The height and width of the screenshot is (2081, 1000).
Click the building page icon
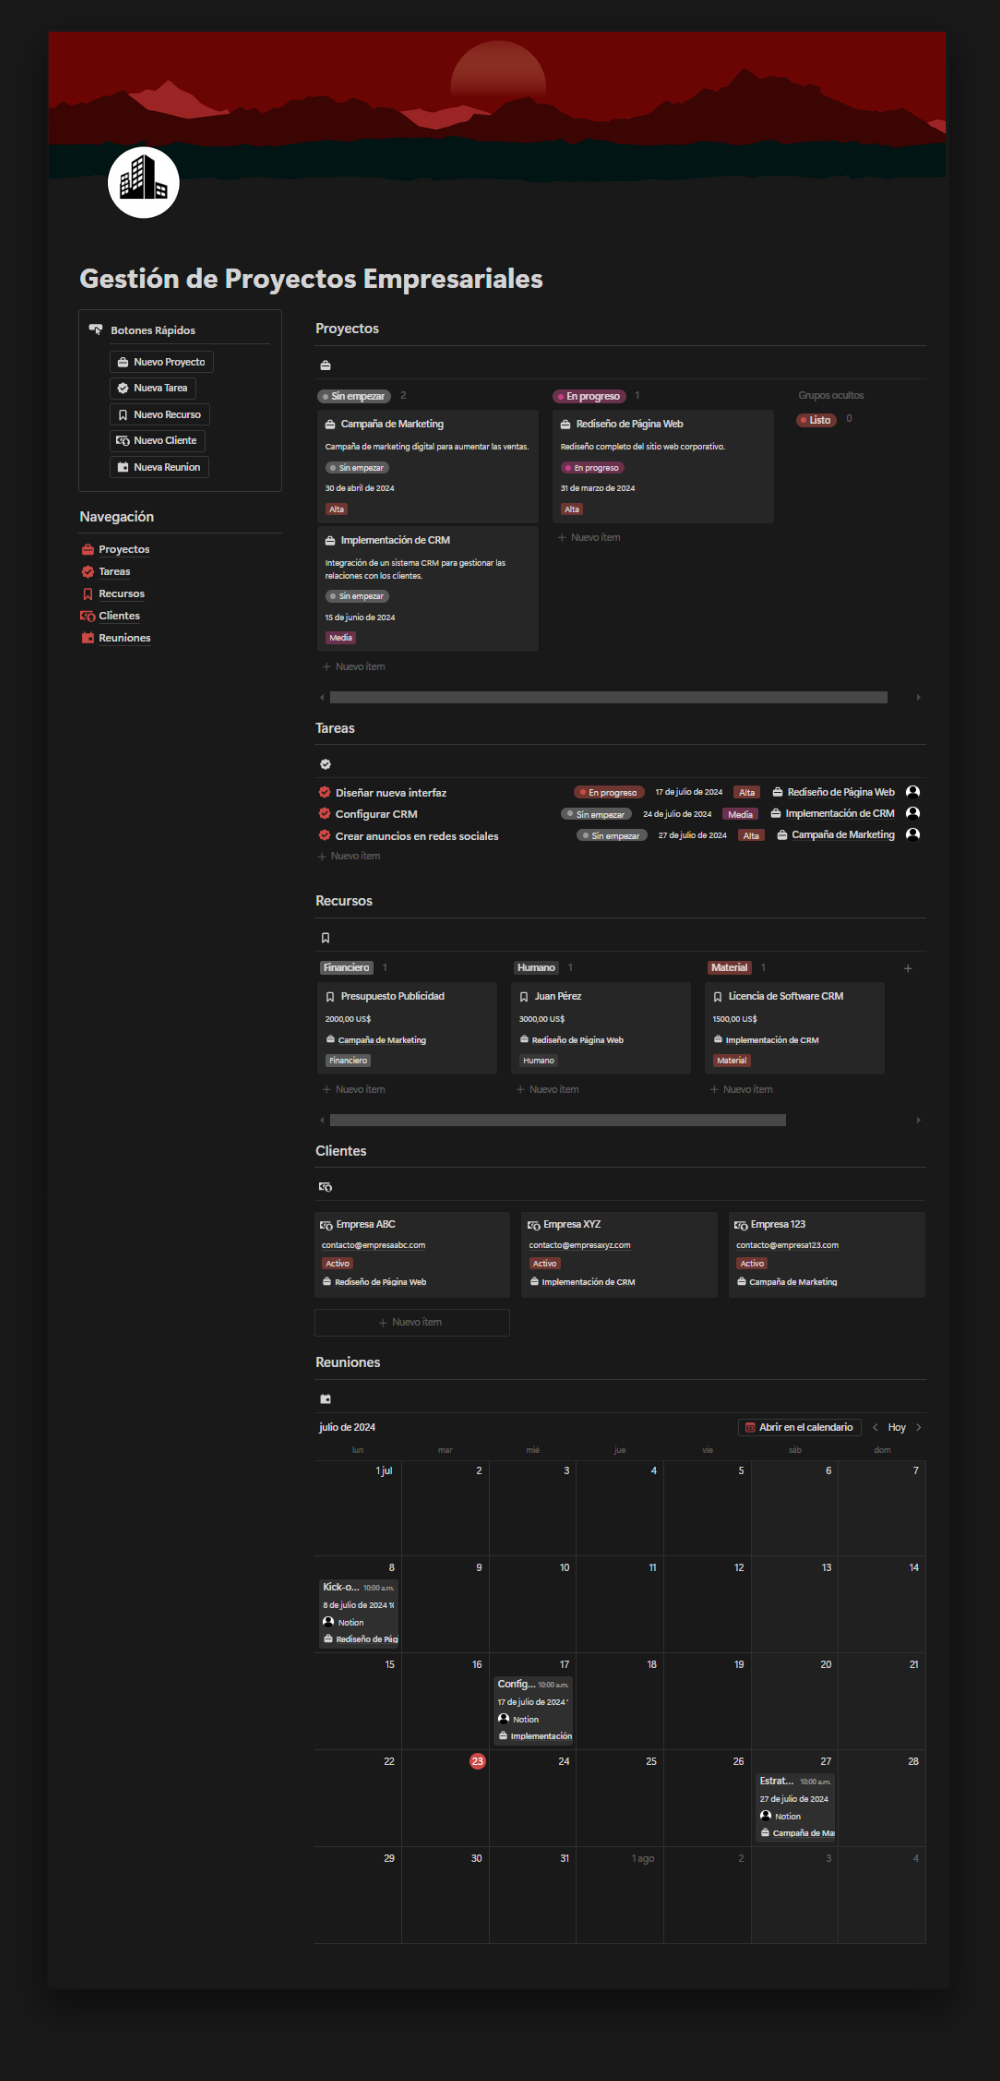pyautogui.click(x=143, y=182)
